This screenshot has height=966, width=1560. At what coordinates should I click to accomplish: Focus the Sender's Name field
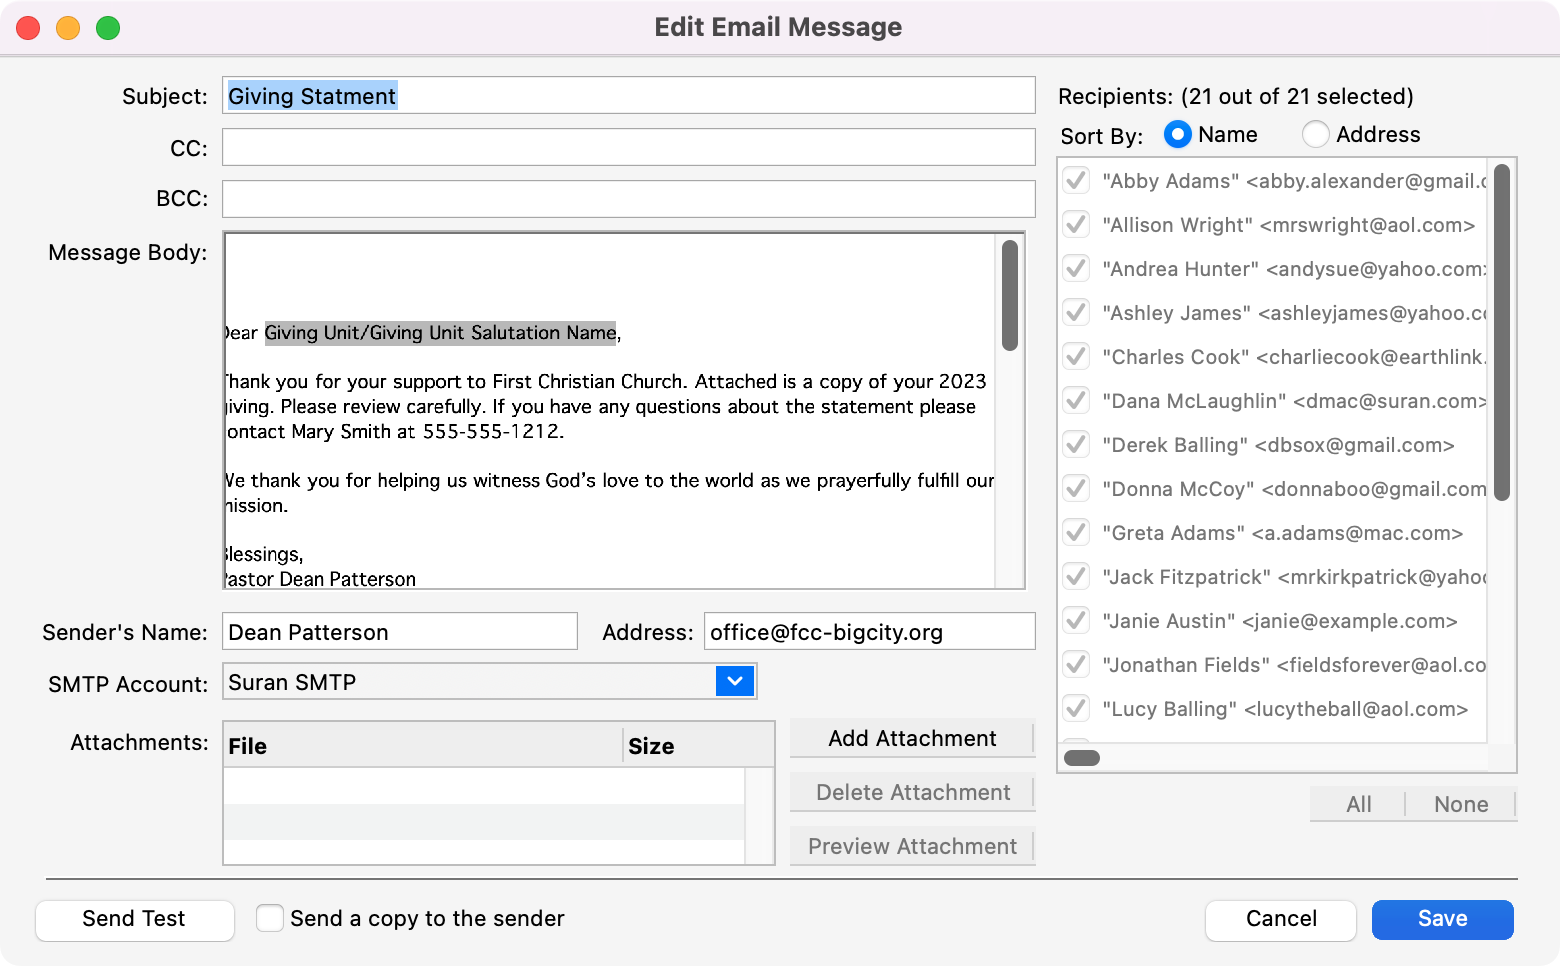click(400, 632)
